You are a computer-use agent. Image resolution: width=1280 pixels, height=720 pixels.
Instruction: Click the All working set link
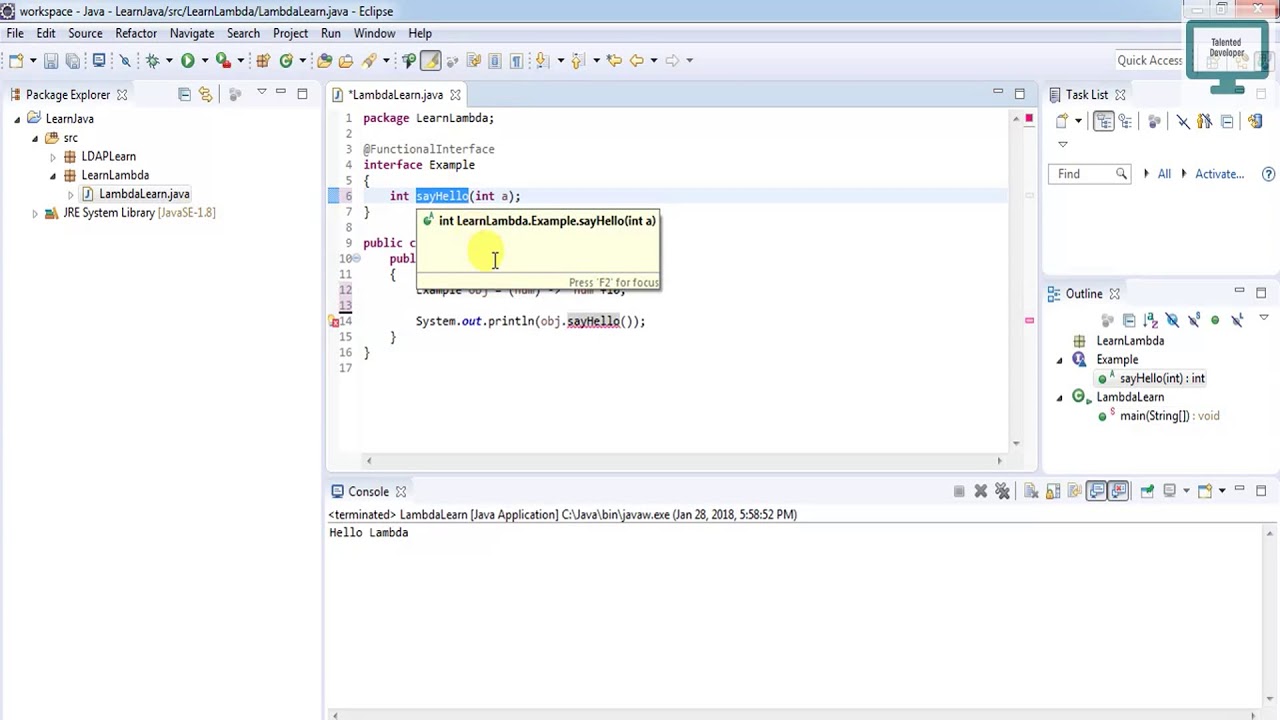[x=1164, y=174]
